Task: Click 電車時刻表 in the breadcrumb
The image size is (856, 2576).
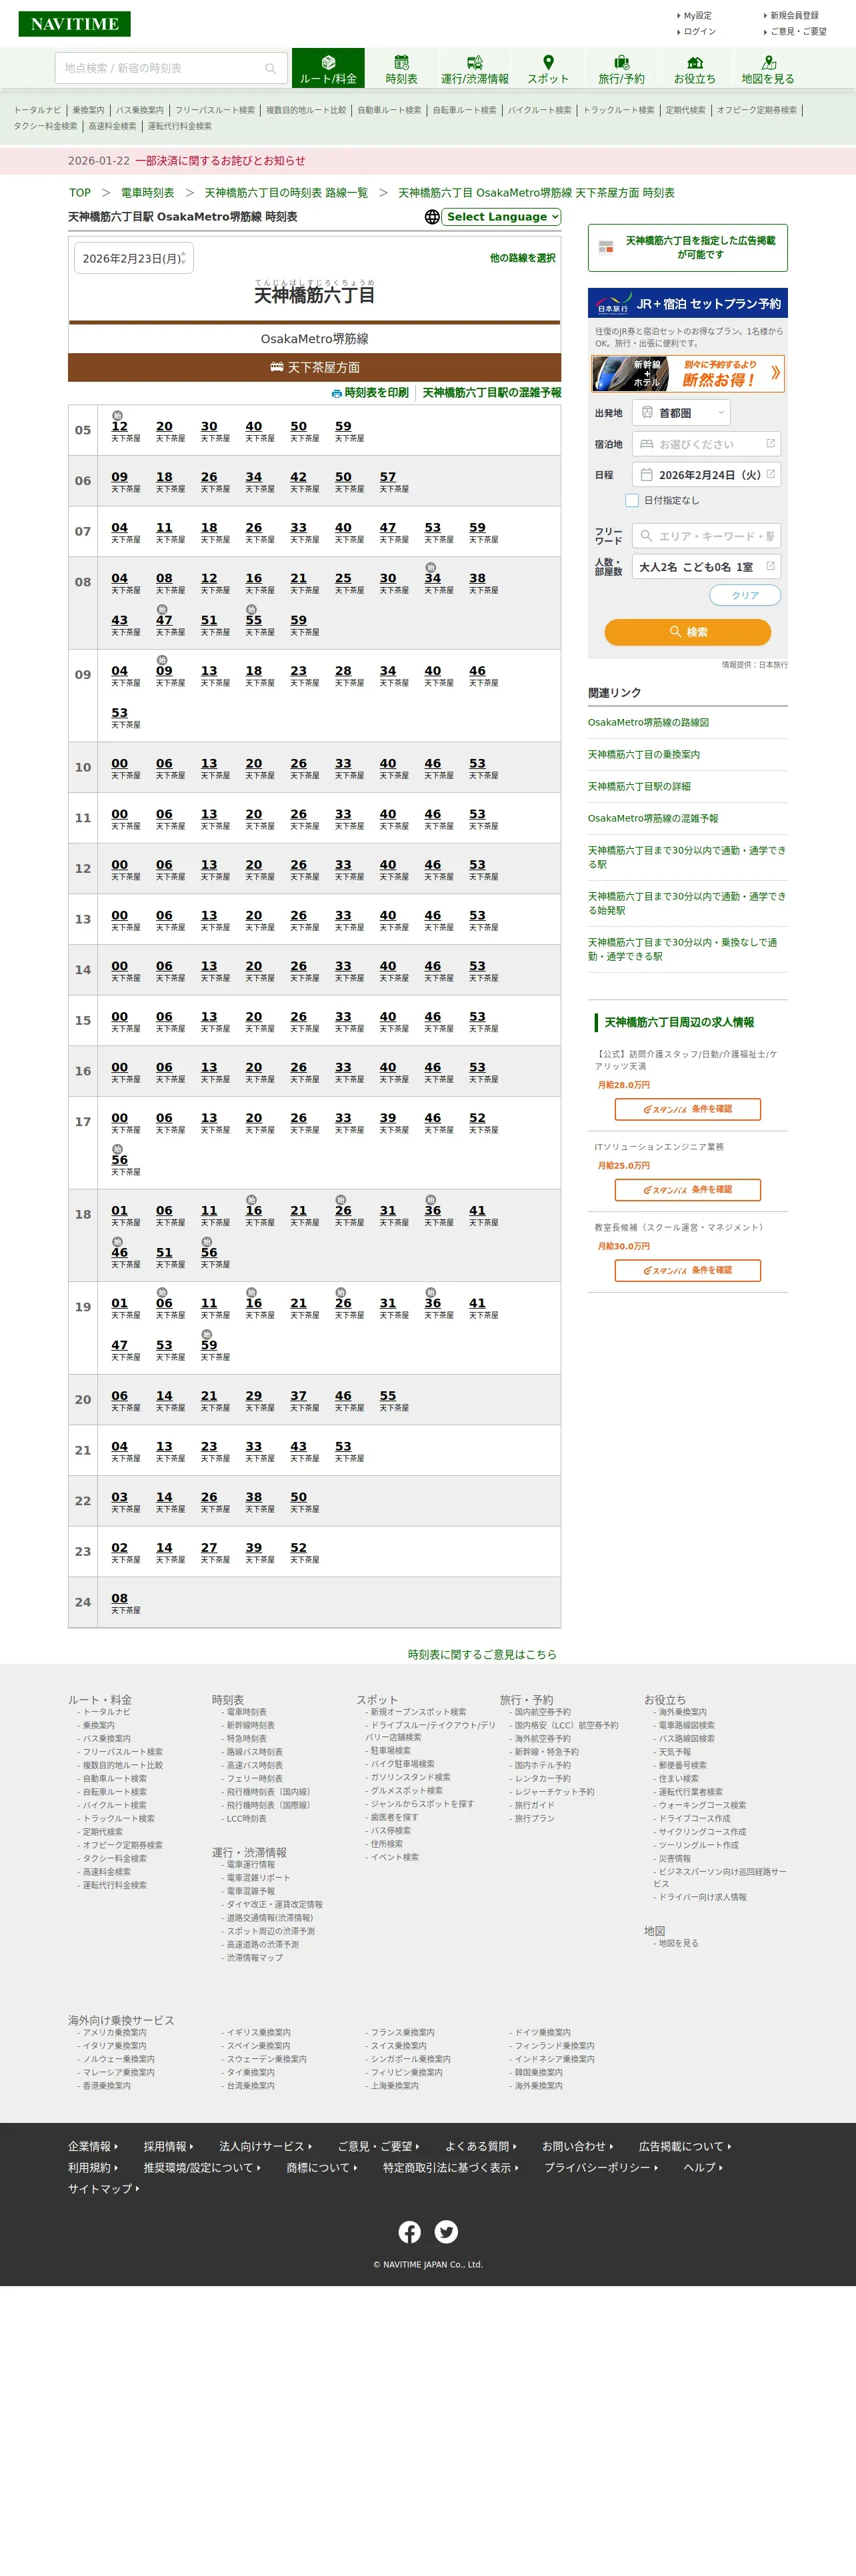Action: (147, 193)
